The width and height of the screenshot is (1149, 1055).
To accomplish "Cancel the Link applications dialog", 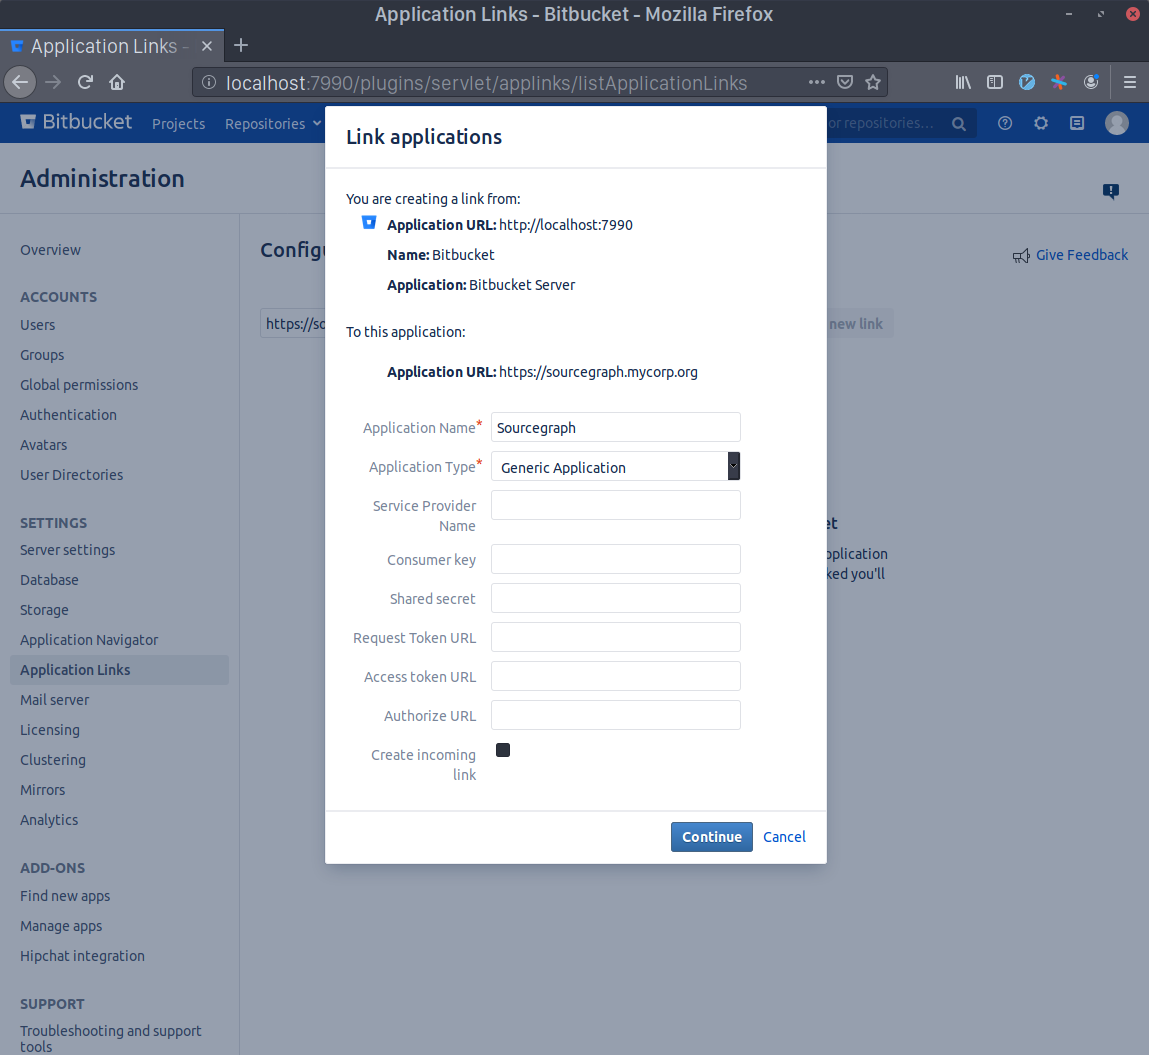I will point(784,837).
